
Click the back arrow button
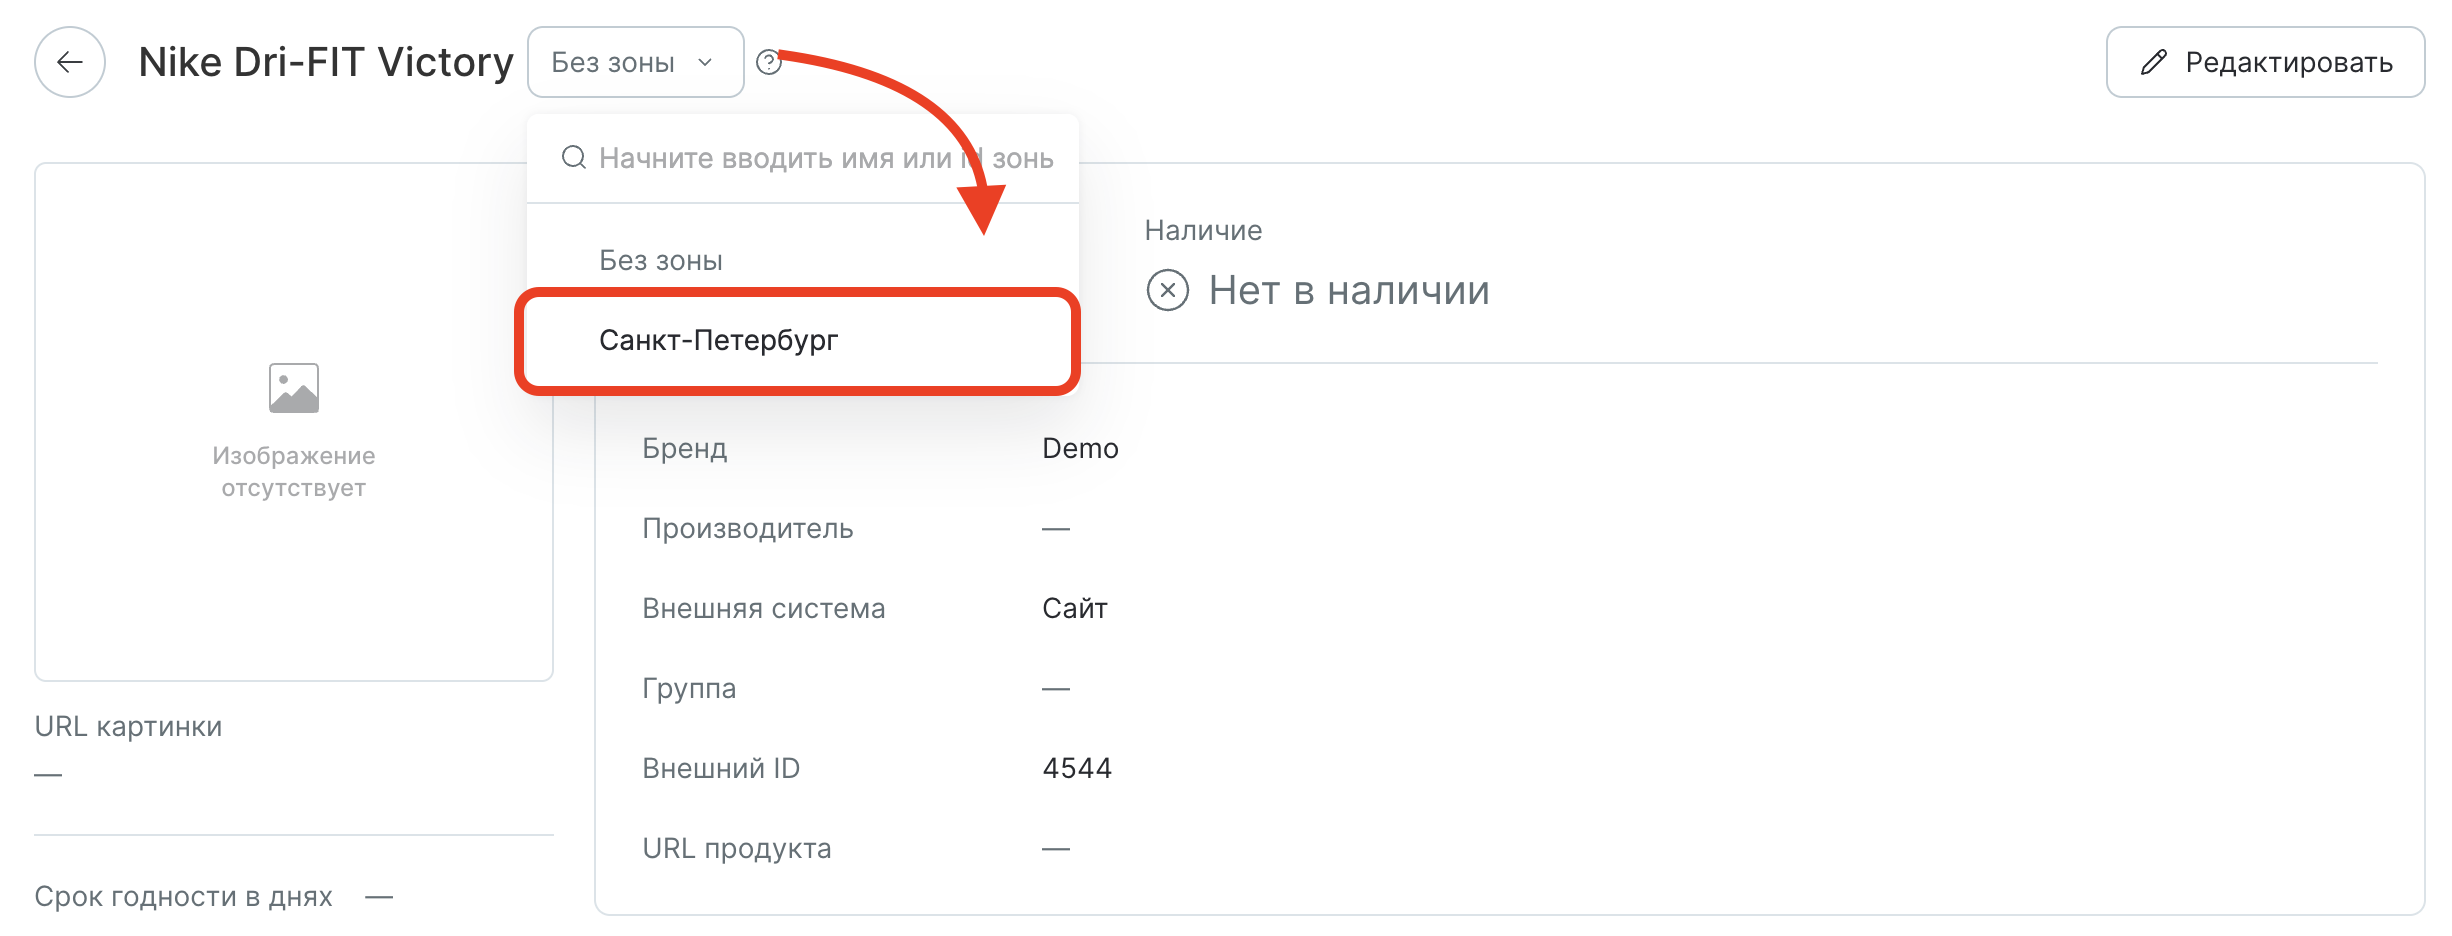[x=70, y=62]
